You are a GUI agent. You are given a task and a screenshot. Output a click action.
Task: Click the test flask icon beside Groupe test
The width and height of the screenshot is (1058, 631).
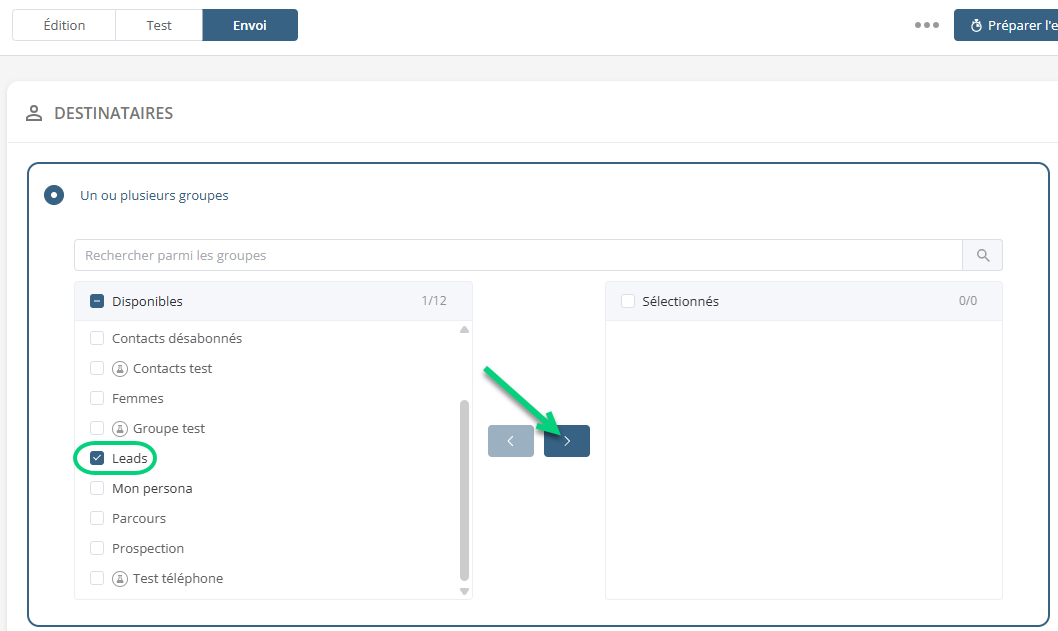(x=119, y=429)
